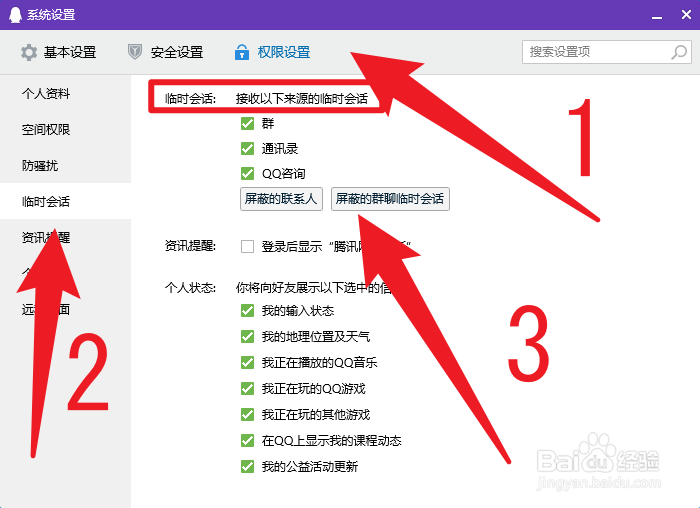This screenshot has width=700, height=508.
Task: Click the lock icon beside 权限设置
Action: [242, 52]
